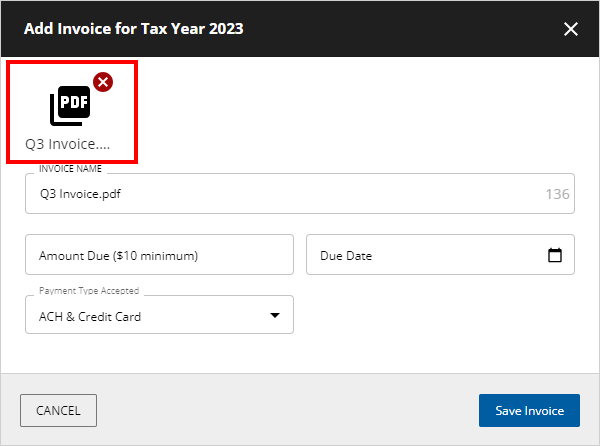Select the Q3 Invoice file name caption
The image size is (600, 446).
click(68, 144)
